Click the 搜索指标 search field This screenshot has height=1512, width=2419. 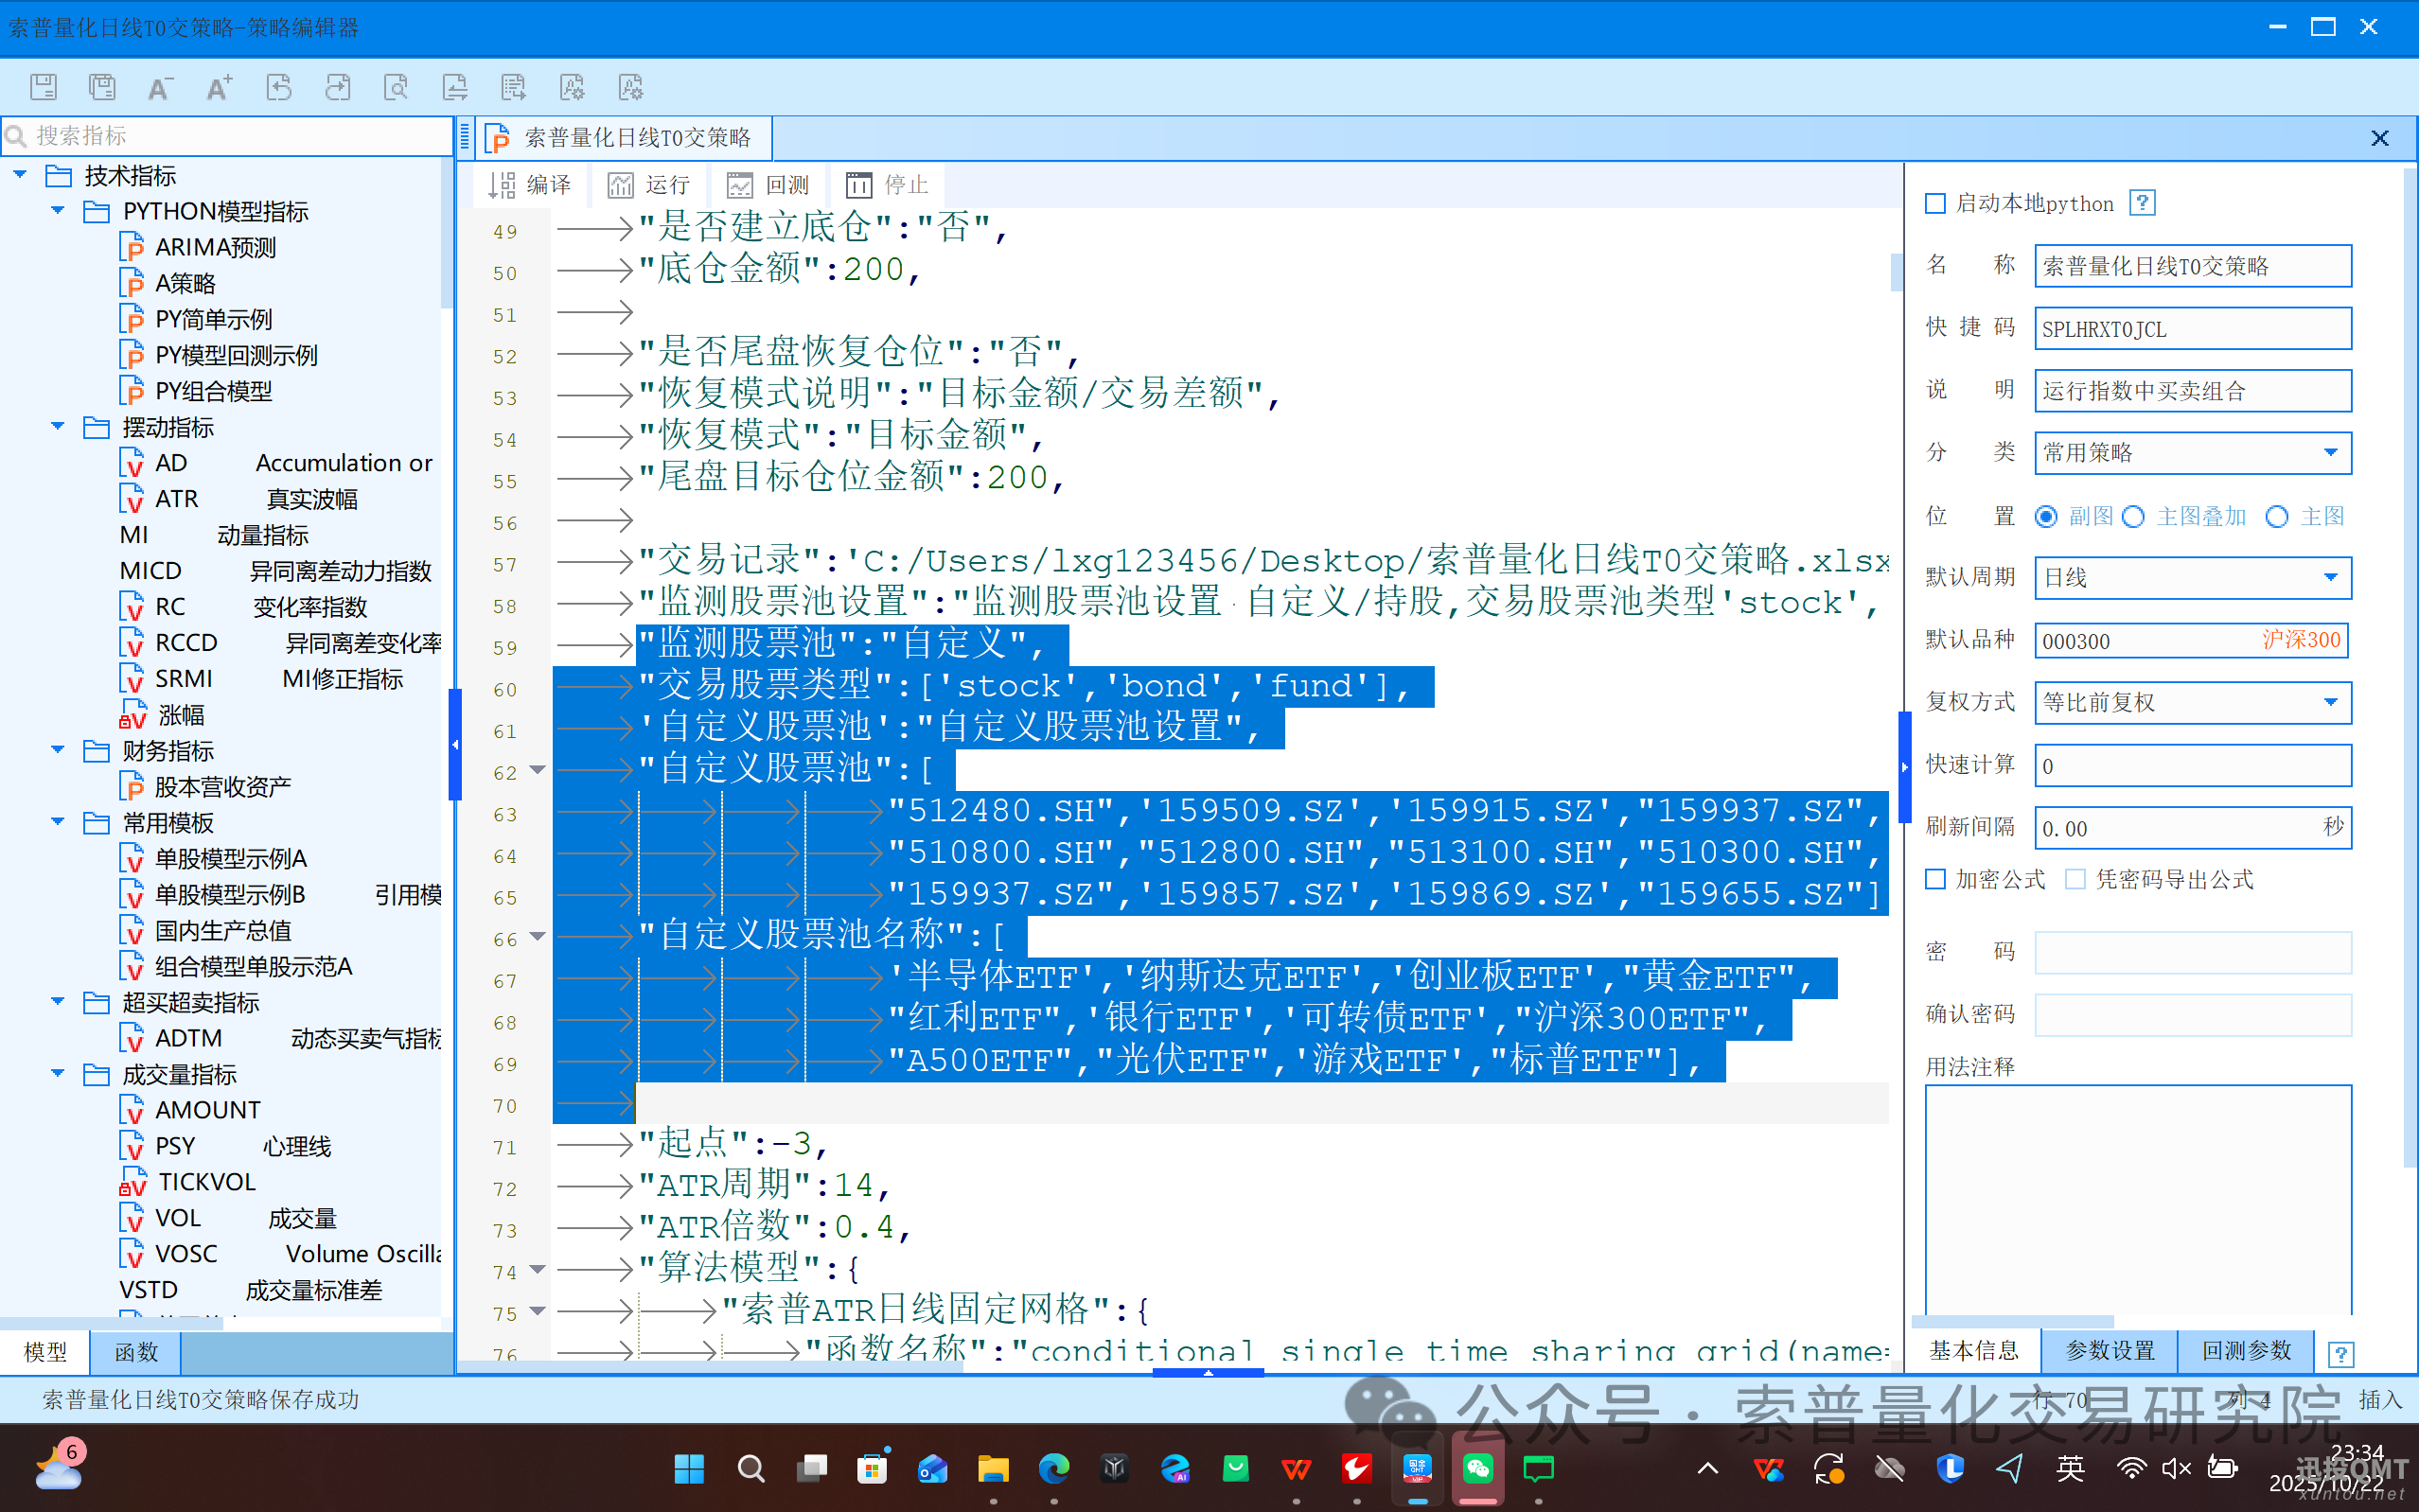click(230, 136)
